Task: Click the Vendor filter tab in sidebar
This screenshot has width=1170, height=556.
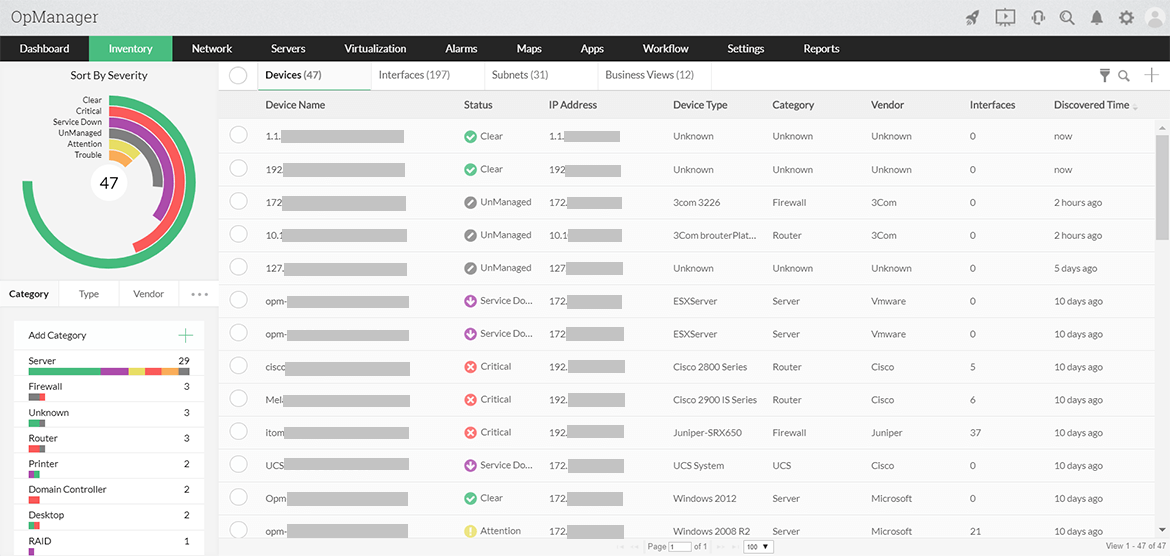Action: [x=148, y=294]
